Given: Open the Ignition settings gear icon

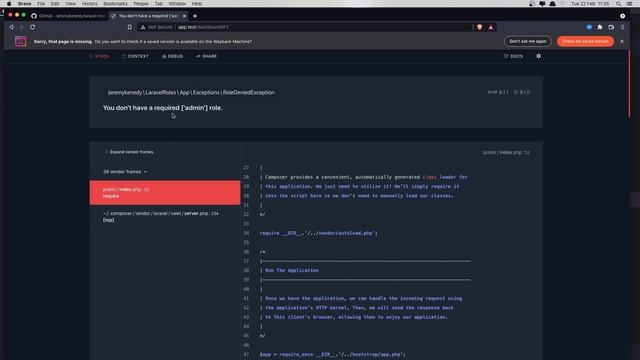Looking at the screenshot, I should [538, 56].
